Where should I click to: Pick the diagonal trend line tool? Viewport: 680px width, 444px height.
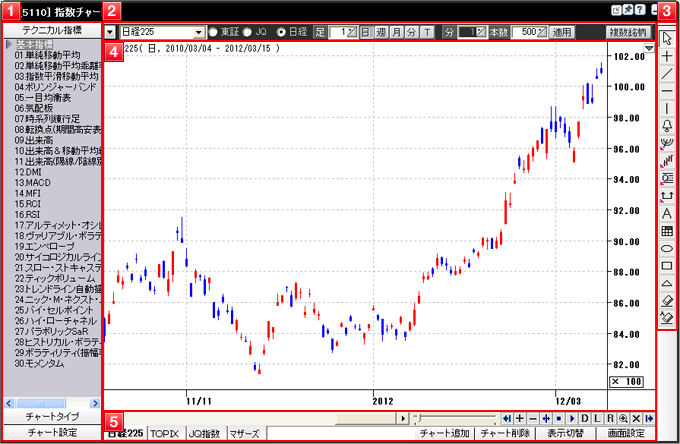point(667,74)
